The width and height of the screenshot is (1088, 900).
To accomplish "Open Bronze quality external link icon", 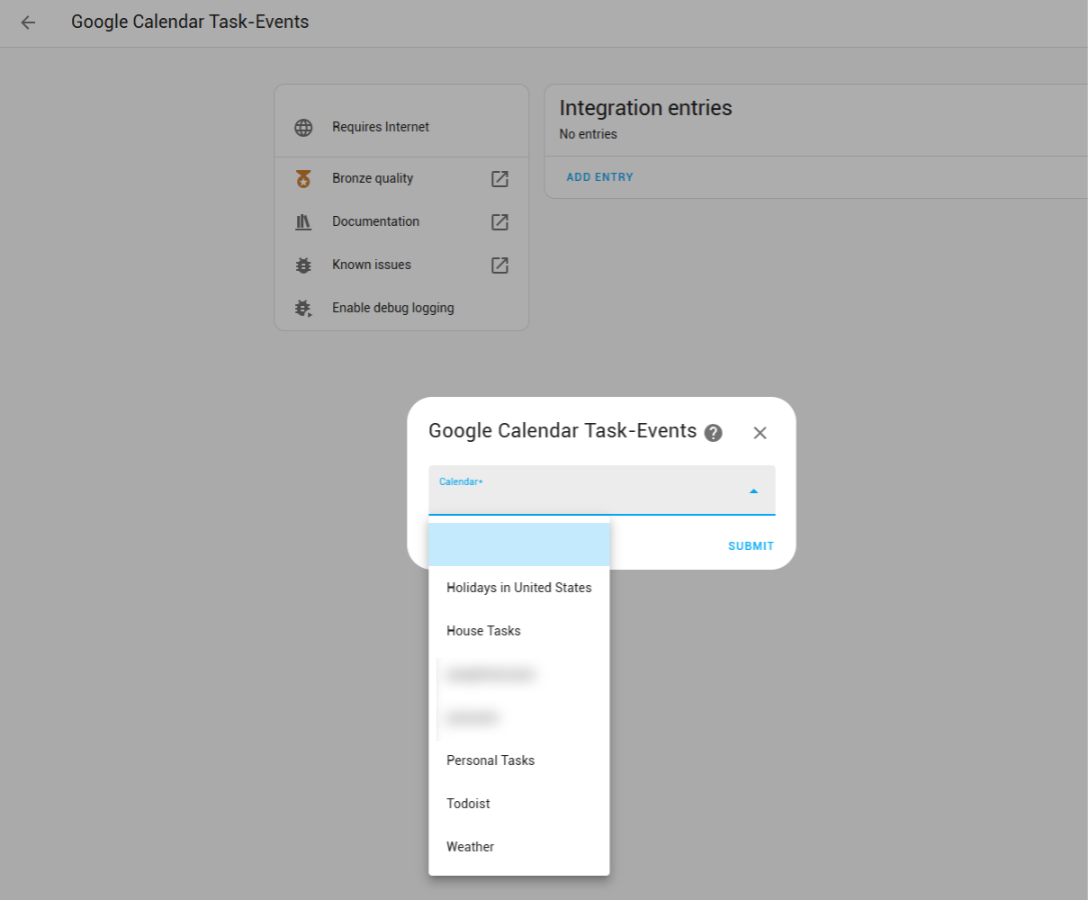I will 500,179.
